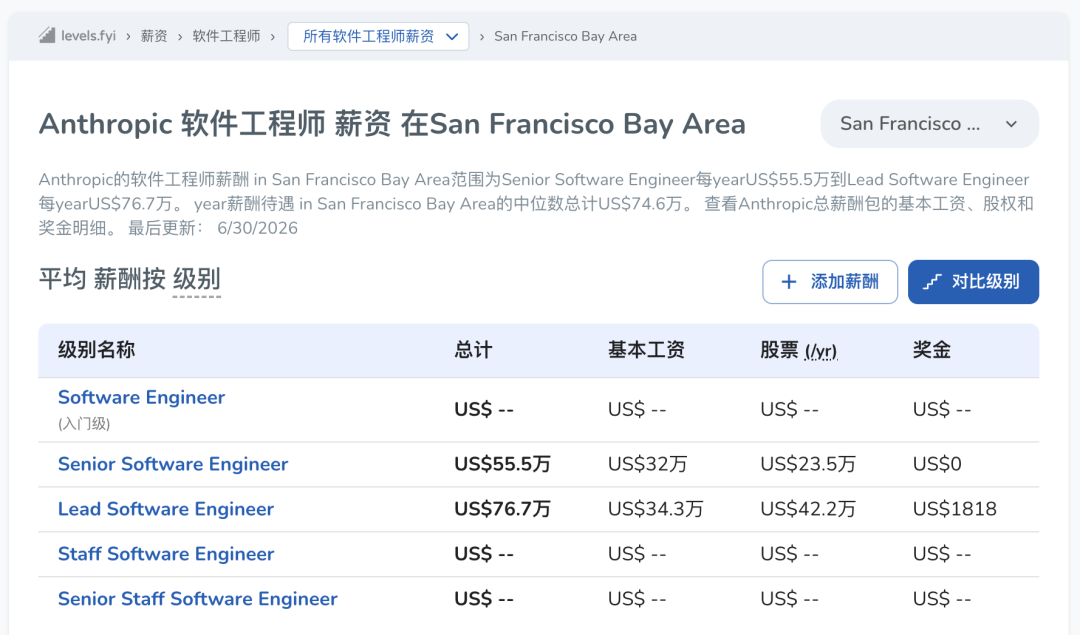Select San Francisco Bay Area breadcrumb text

[565, 36]
